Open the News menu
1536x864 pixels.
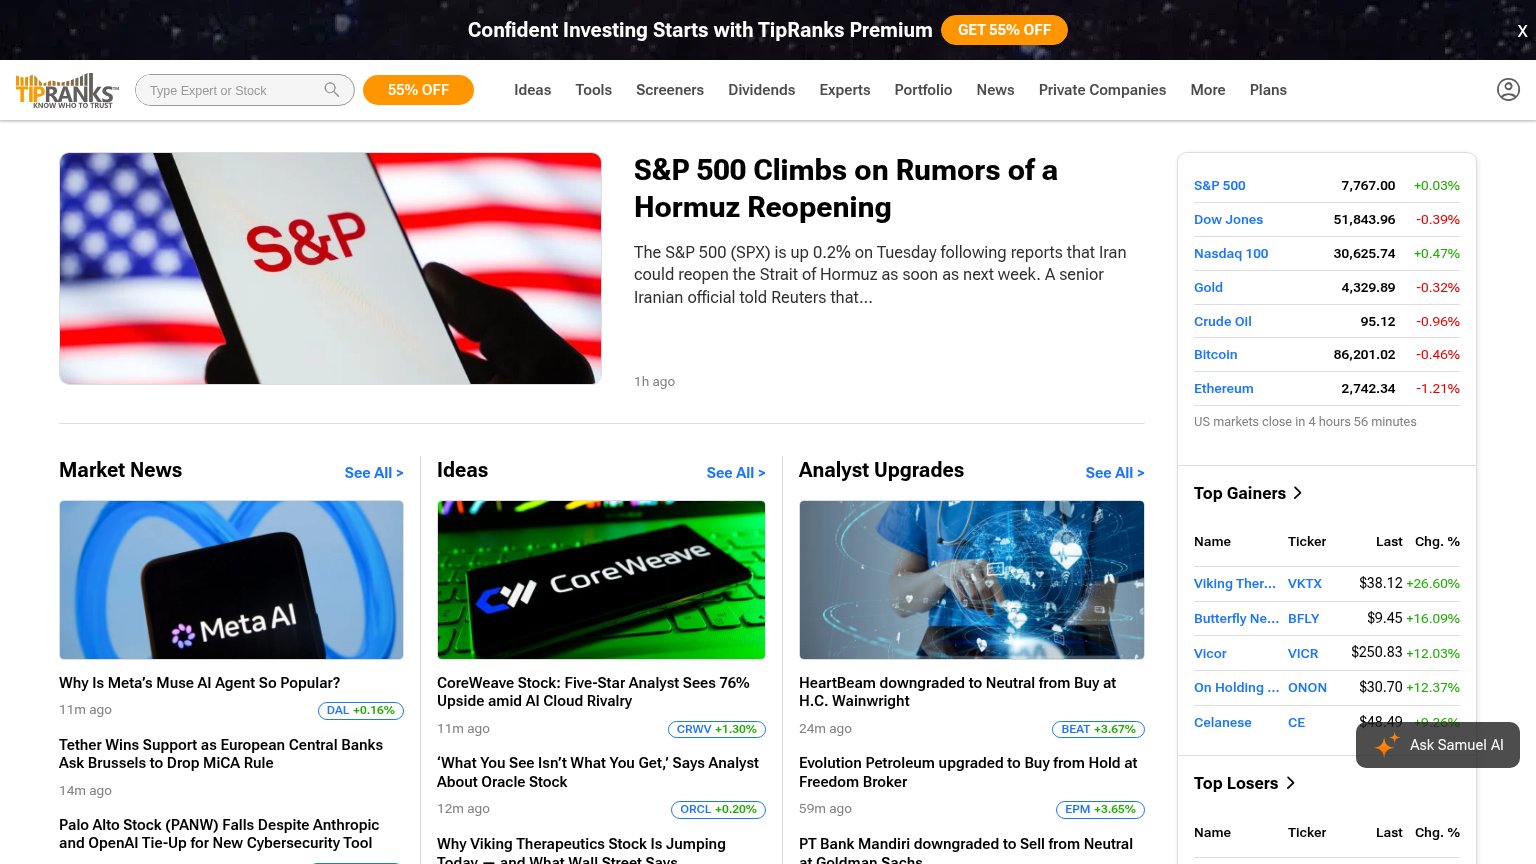tap(995, 90)
